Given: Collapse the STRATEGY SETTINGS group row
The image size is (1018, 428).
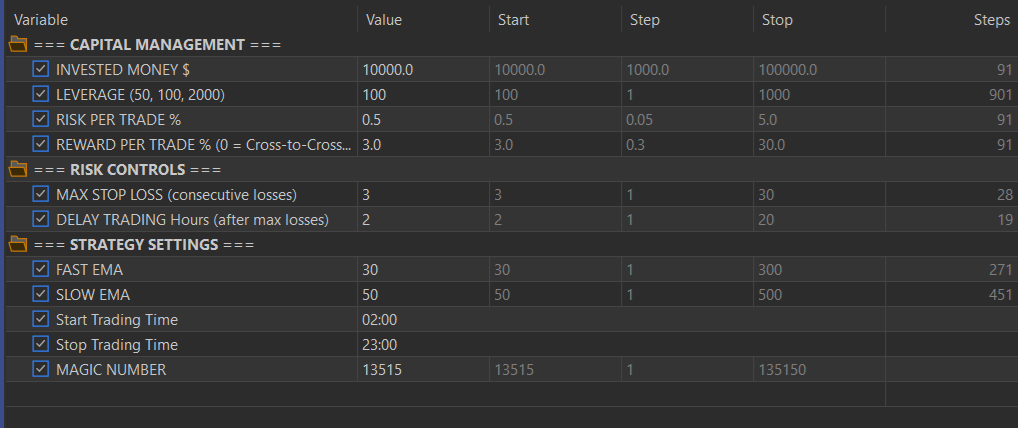Looking at the screenshot, I should click(x=143, y=244).
